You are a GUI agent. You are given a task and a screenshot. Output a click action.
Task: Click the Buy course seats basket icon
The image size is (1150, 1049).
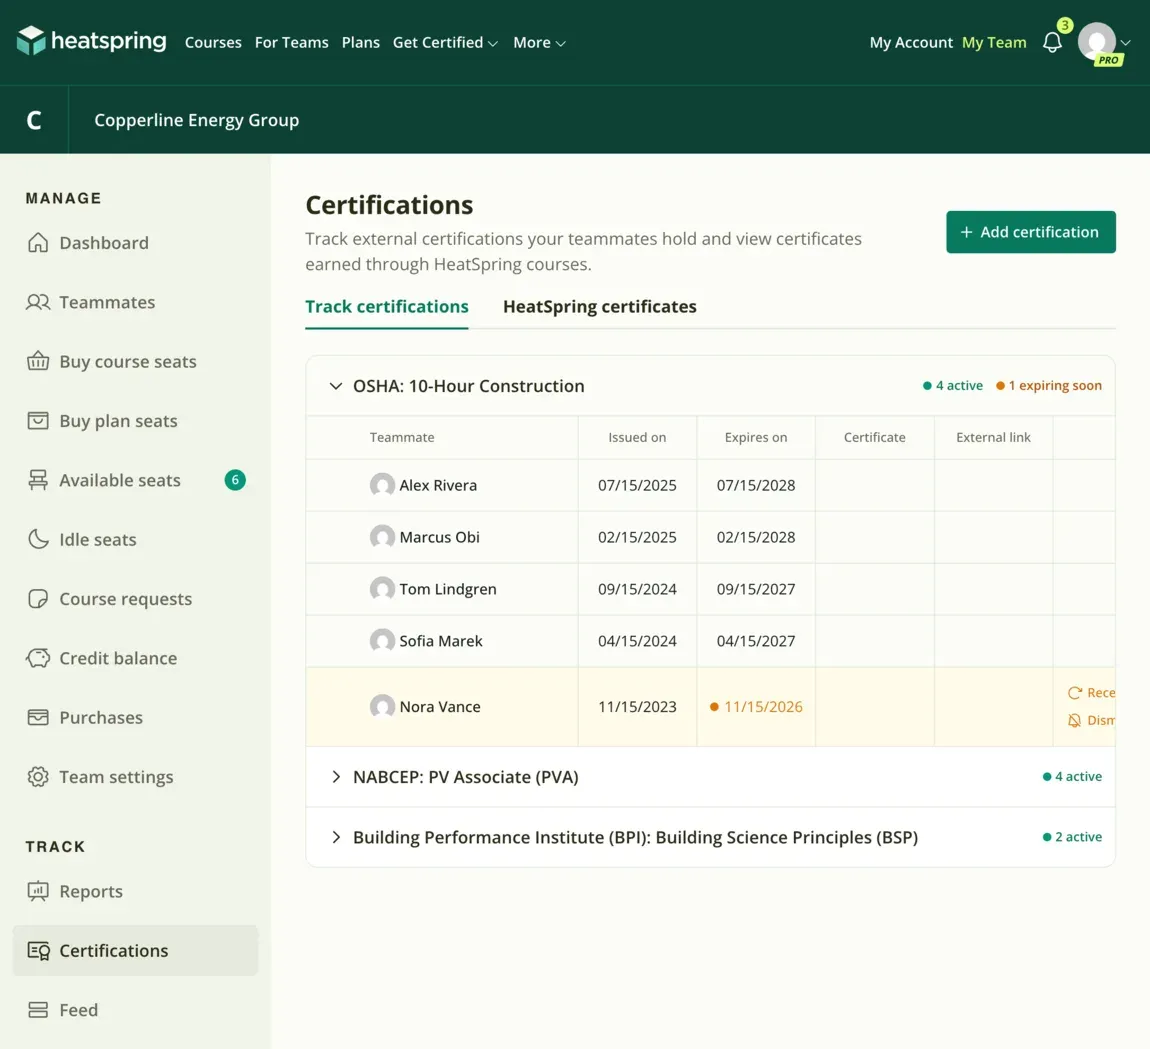coord(38,362)
